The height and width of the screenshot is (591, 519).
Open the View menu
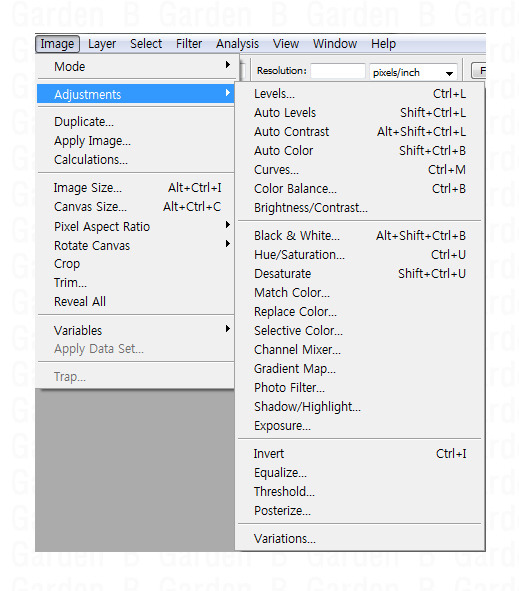click(286, 44)
